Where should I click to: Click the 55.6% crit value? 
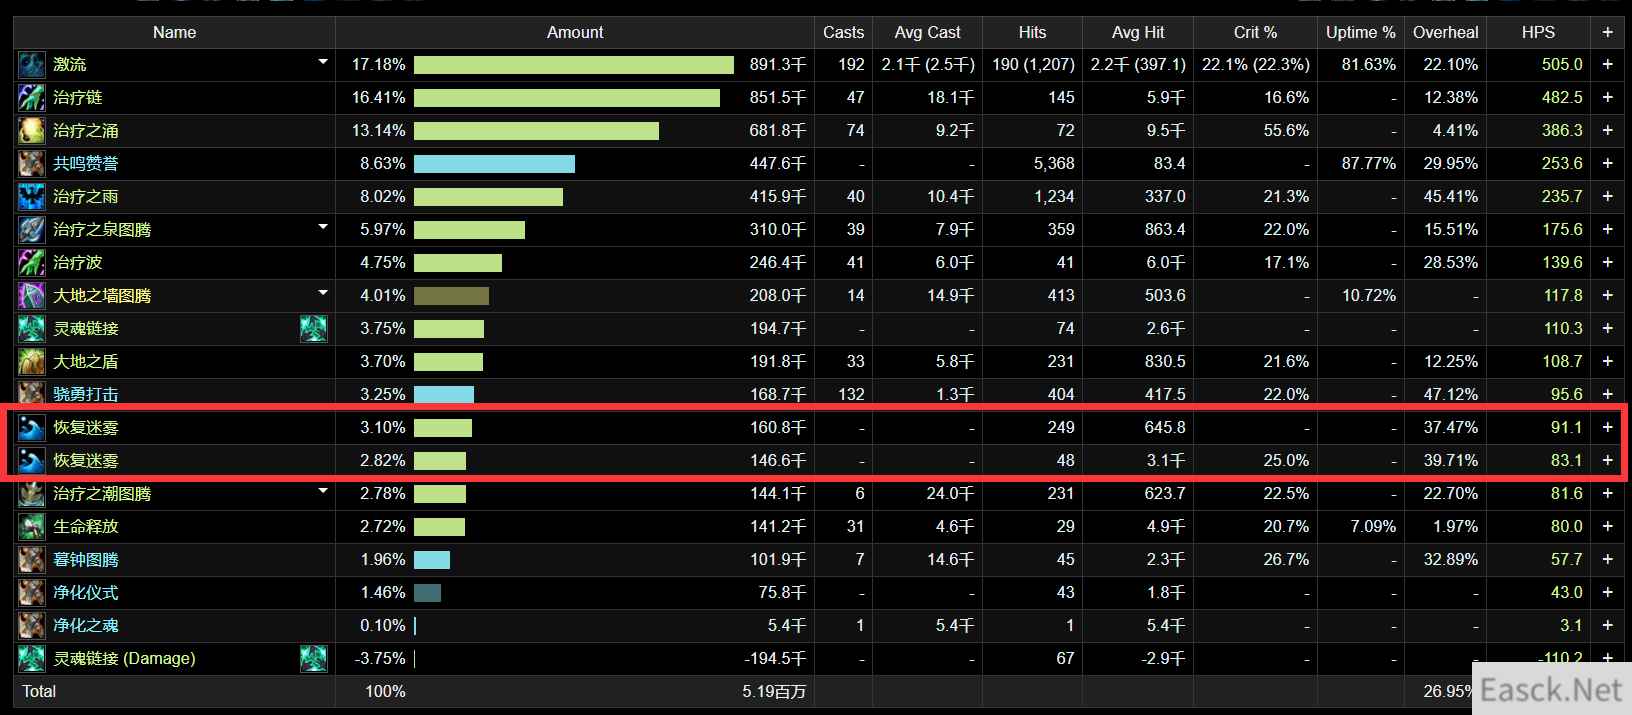pos(1286,131)
